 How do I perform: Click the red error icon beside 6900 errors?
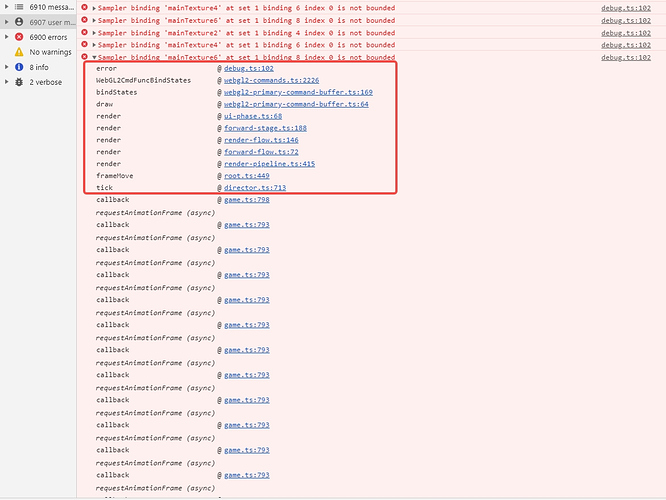coord(19,37)
